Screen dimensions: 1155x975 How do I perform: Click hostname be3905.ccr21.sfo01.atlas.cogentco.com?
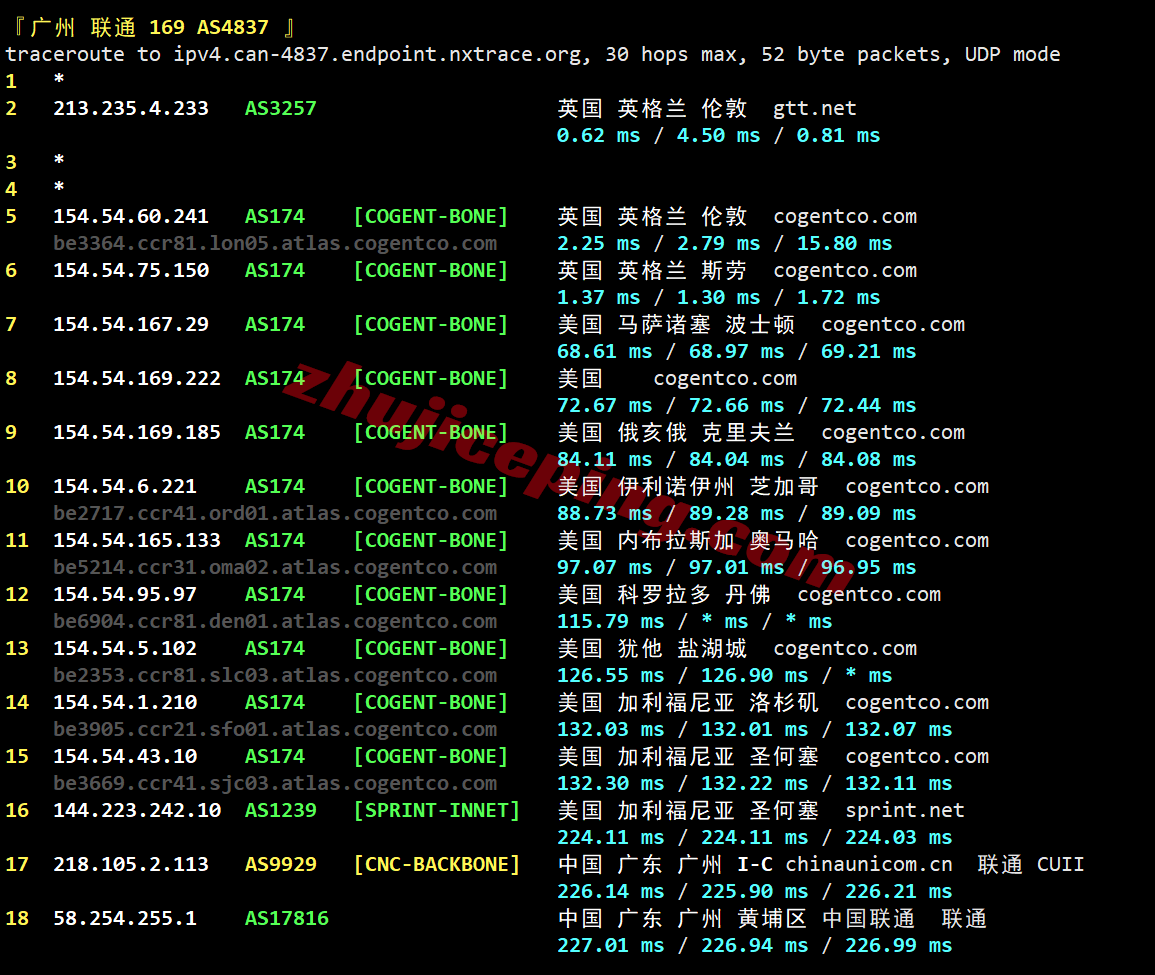point(275,729)
